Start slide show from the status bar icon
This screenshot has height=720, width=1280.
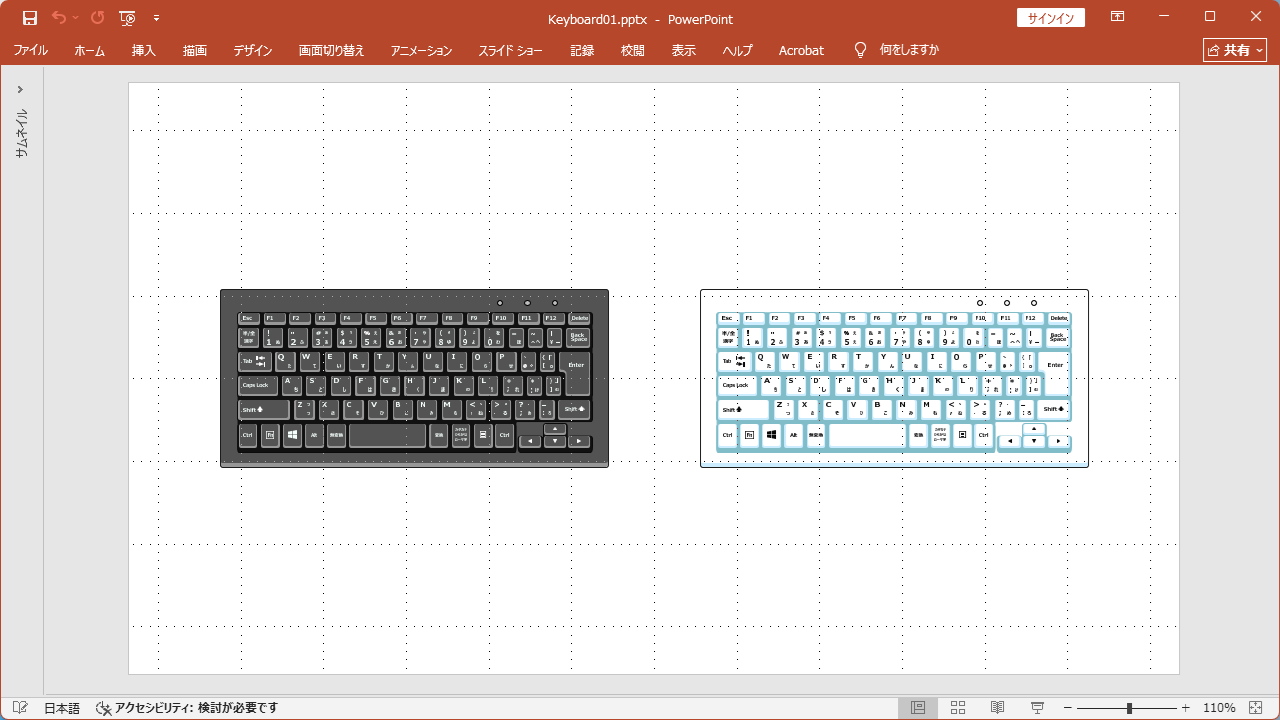coord(1036,707)
